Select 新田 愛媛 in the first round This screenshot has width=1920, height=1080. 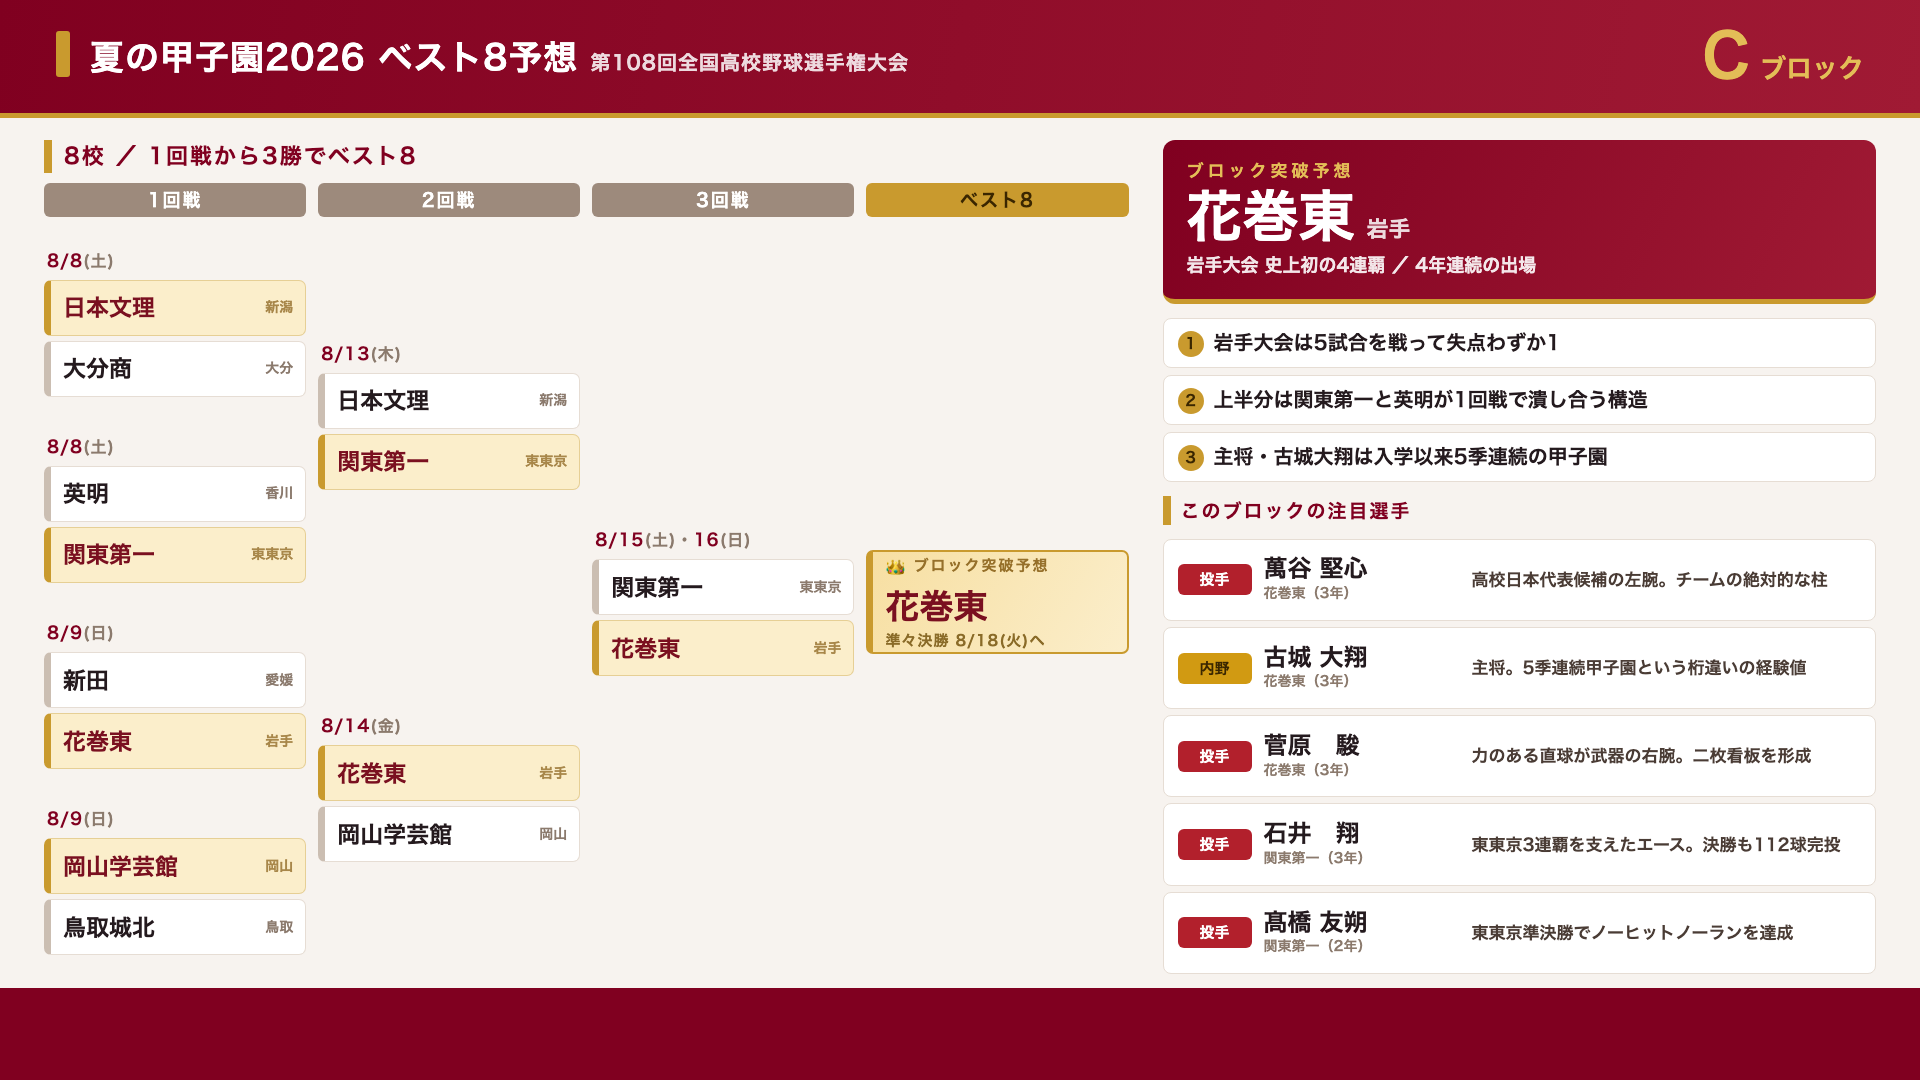(175, 680)
